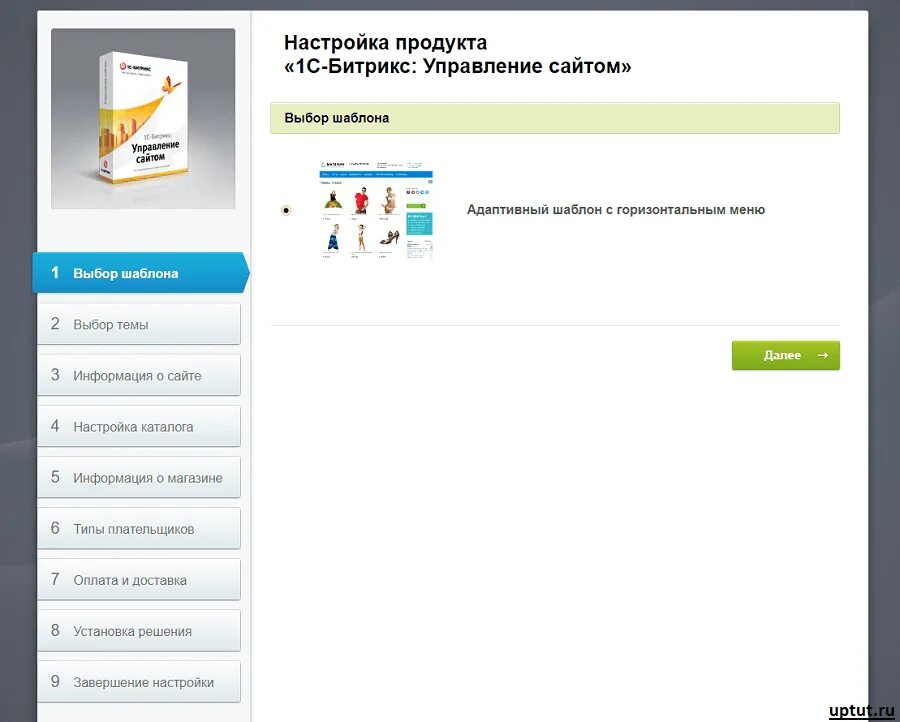Select step 4 Настройка каталога
Viewport: 900px width, 722px height.
pos(139,426)
